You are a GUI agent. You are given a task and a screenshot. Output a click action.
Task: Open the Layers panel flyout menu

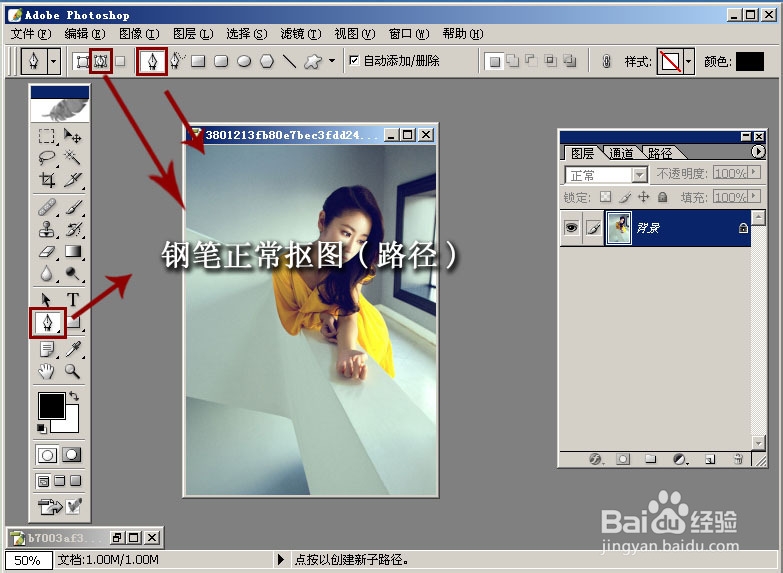point(758,151)
